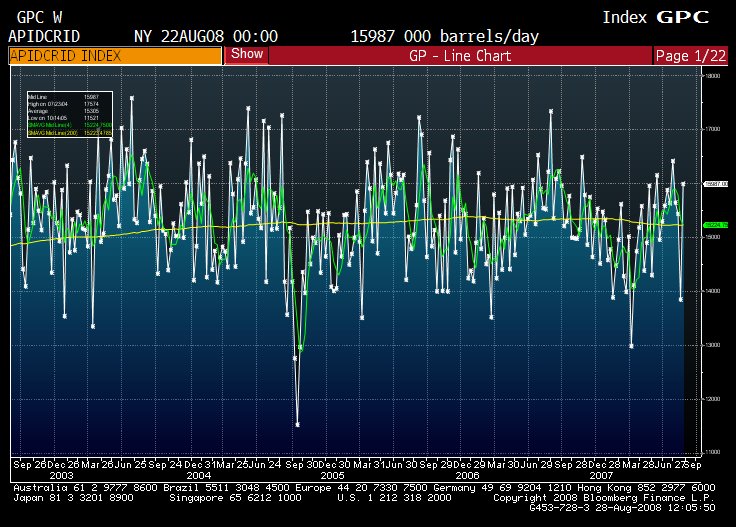Click the Sep 30 date axis label
The height and width of the screenshot is (527, 736).
302,465
